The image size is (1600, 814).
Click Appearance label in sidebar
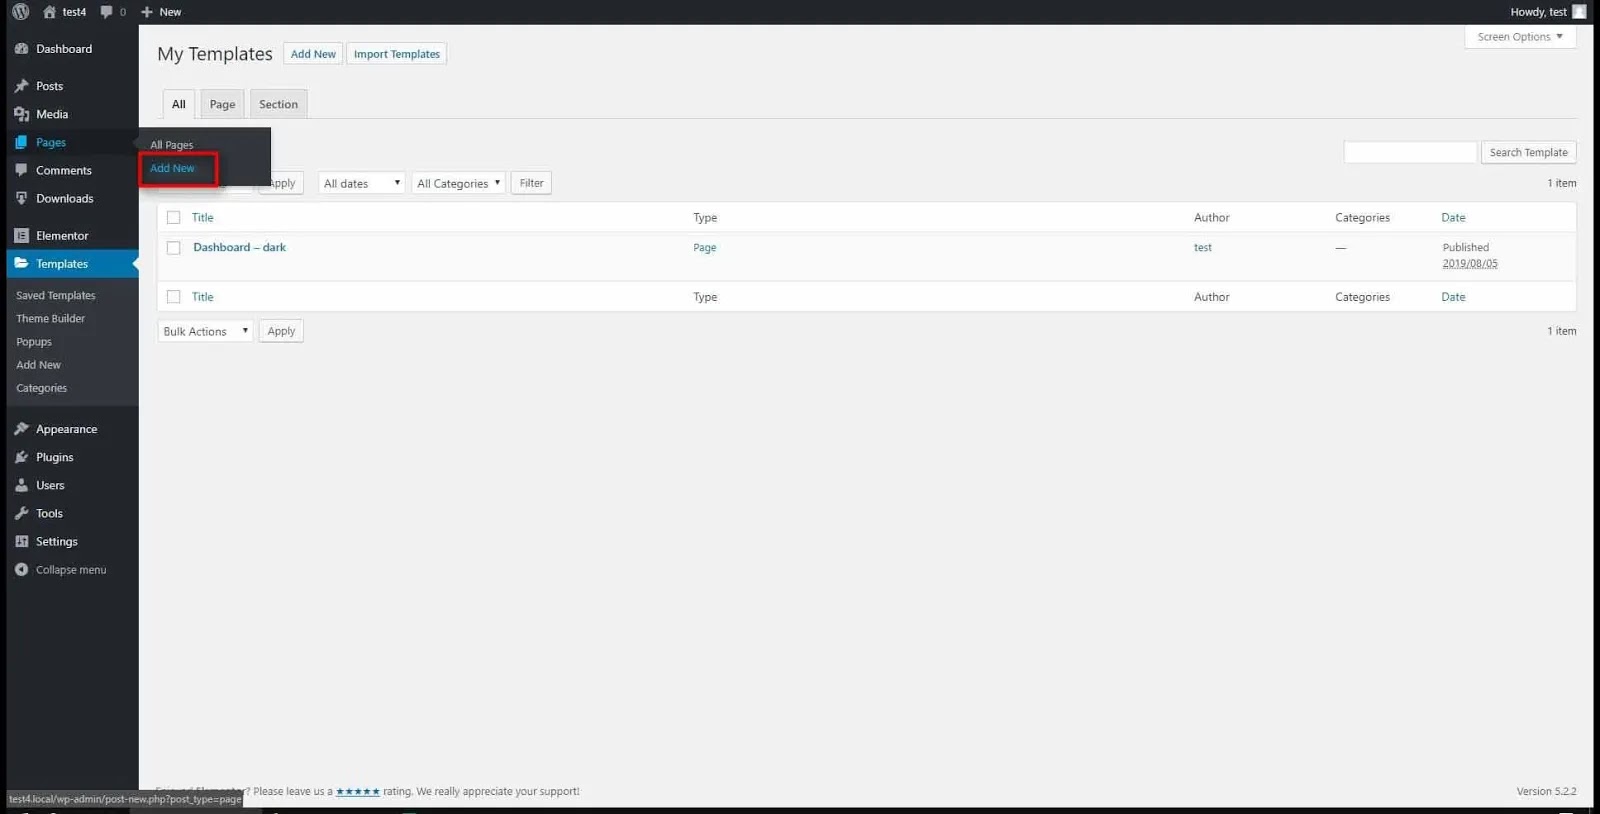66,429
